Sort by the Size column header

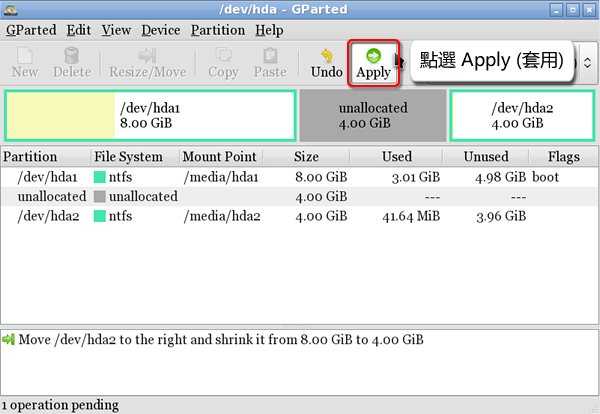(x=306, y=157)
